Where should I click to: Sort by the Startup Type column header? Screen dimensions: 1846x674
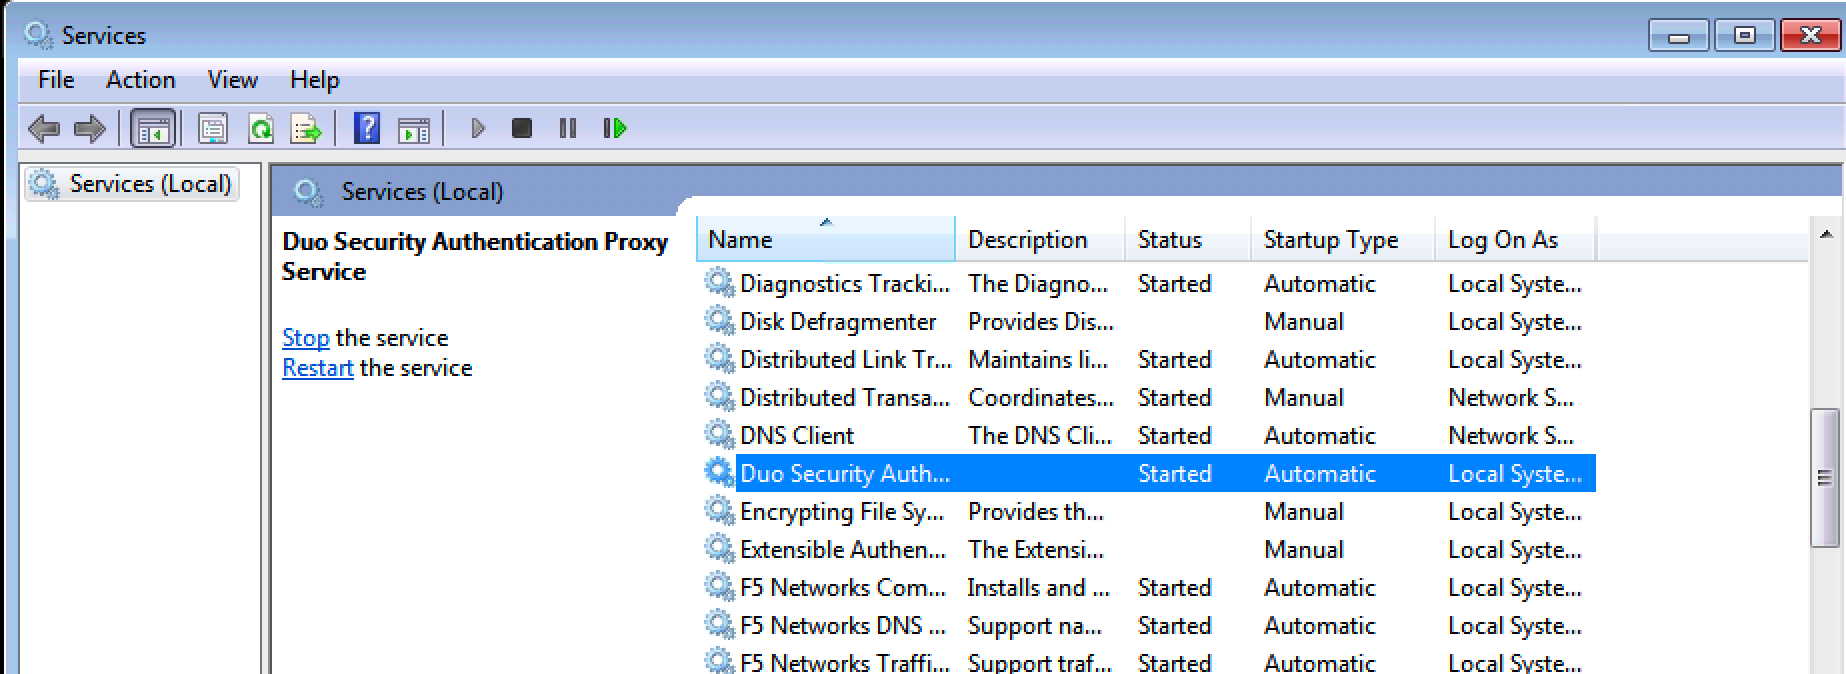pos(1343,240)
